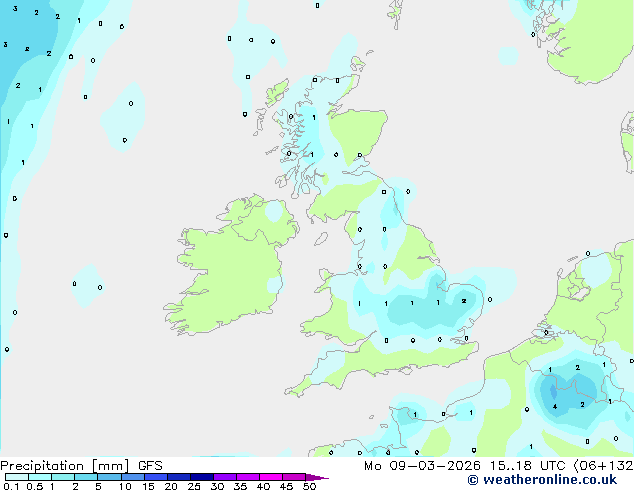Click the weatheronline.co.uk copyright link

(542, 480)
